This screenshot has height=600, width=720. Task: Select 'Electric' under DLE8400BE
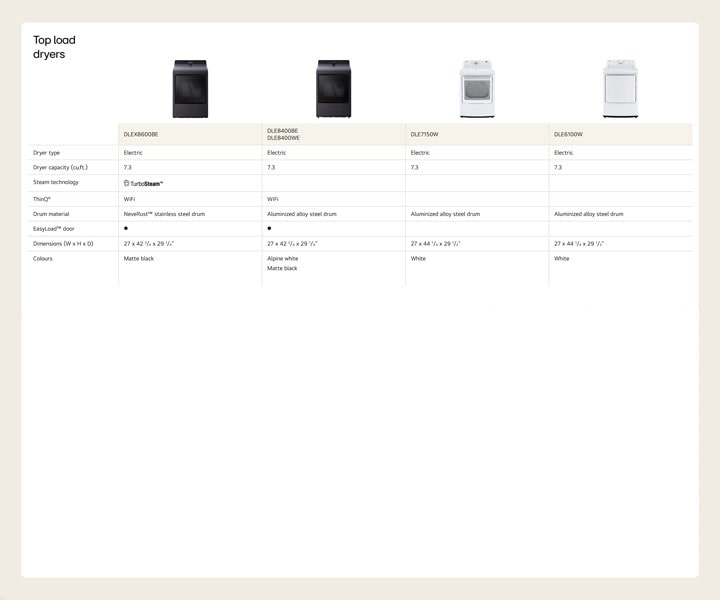(276, 153)
